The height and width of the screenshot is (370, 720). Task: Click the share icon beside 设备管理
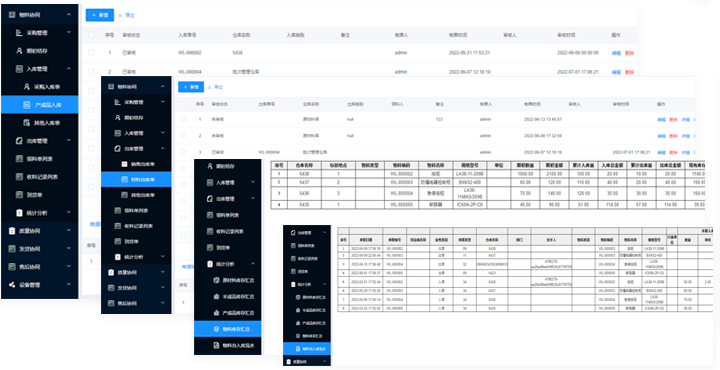click(x=12, y=285)
